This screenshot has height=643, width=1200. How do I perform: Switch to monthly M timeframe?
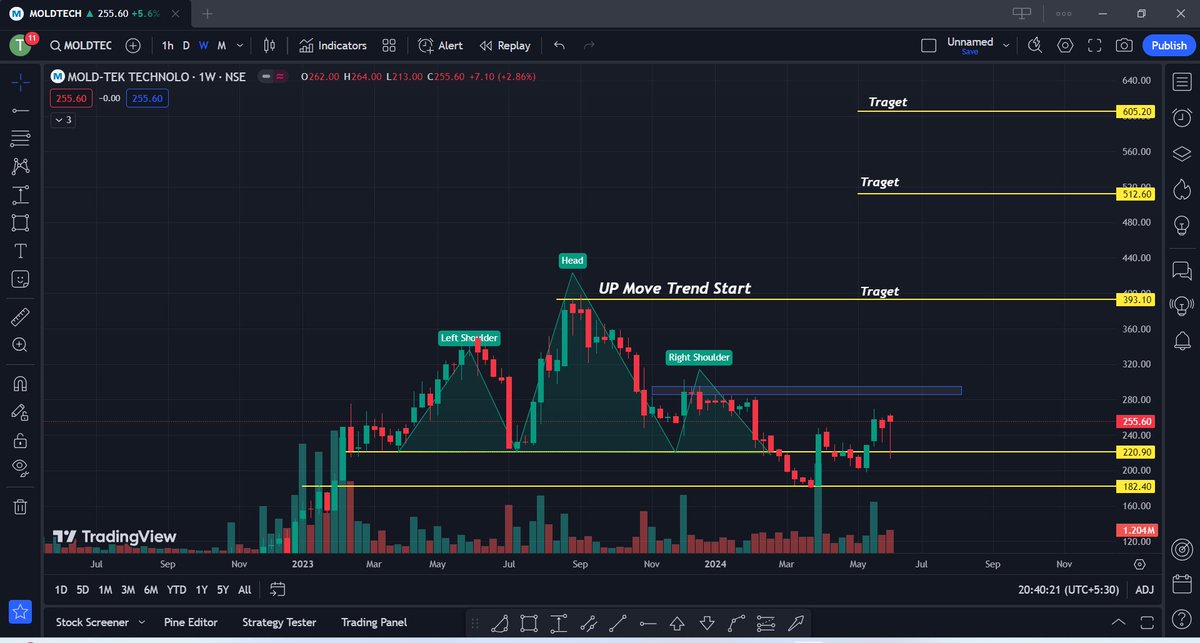tap(221, 46)
